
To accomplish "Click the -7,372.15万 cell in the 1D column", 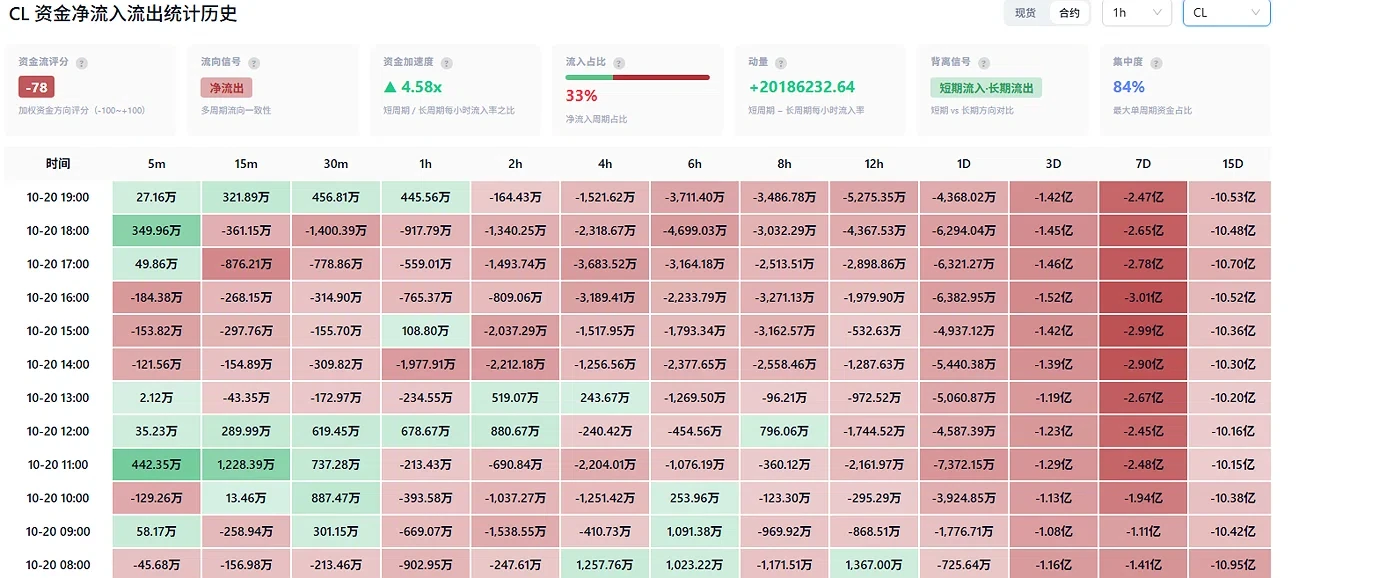I will [963, 464].
